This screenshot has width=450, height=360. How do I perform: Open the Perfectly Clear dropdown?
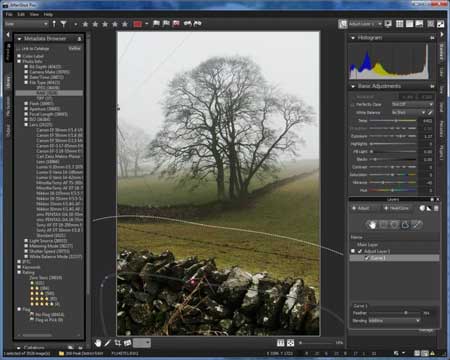tap(412, 104)
